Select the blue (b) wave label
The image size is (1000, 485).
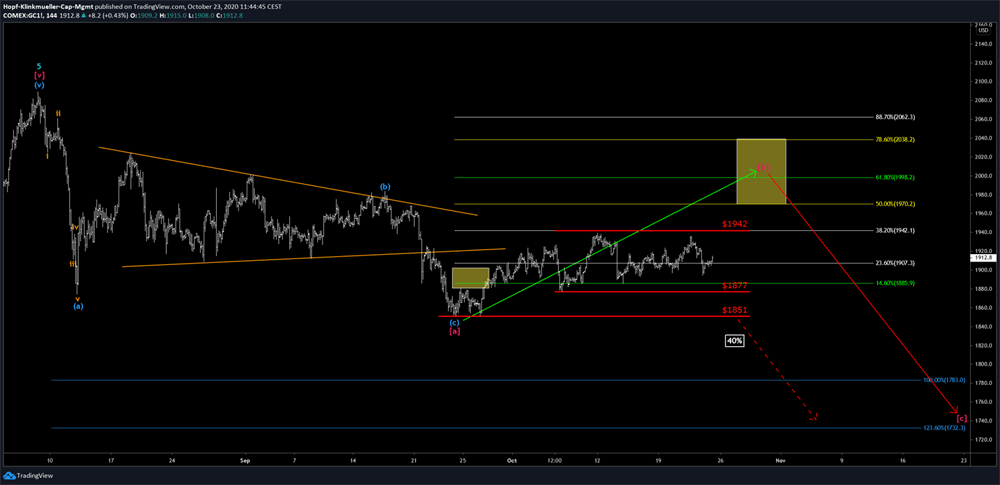point(384,187)
